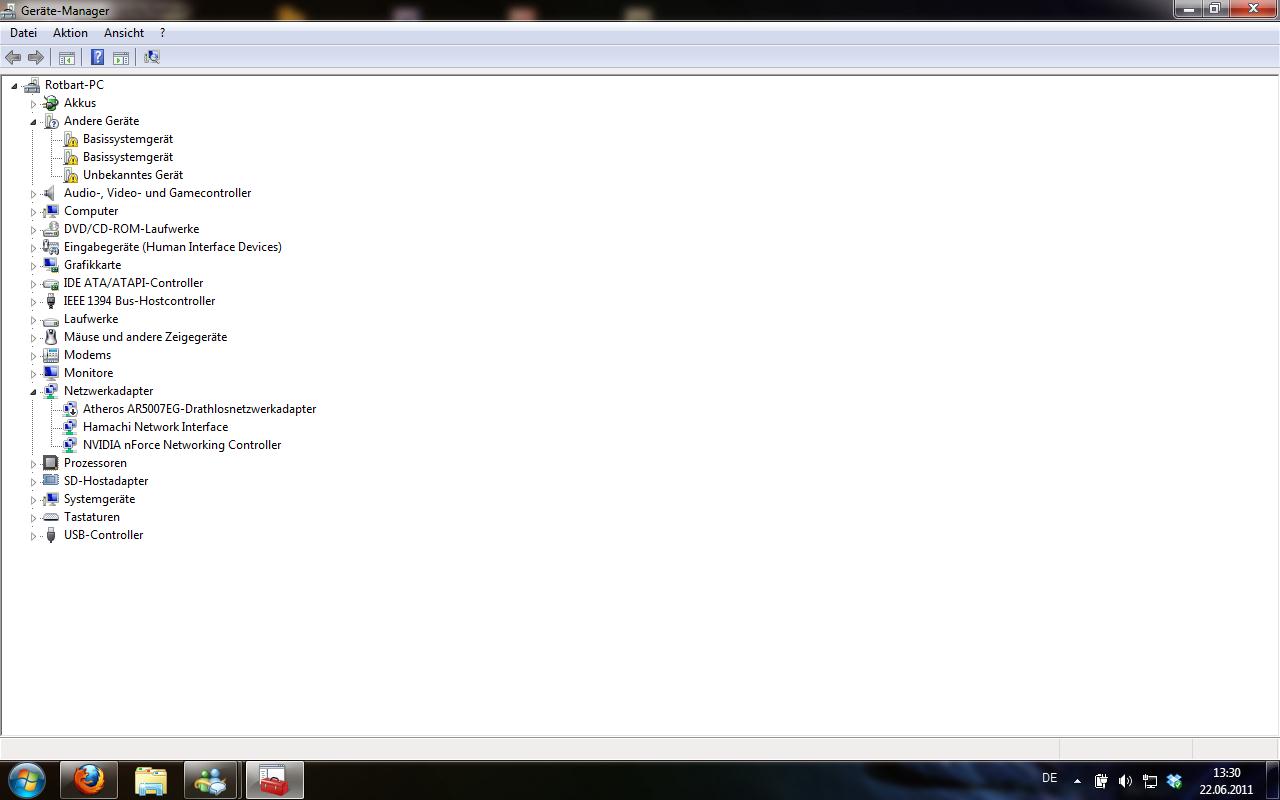Click the network tray icon
1280x800 pixels.
(x=1150, y=781)
